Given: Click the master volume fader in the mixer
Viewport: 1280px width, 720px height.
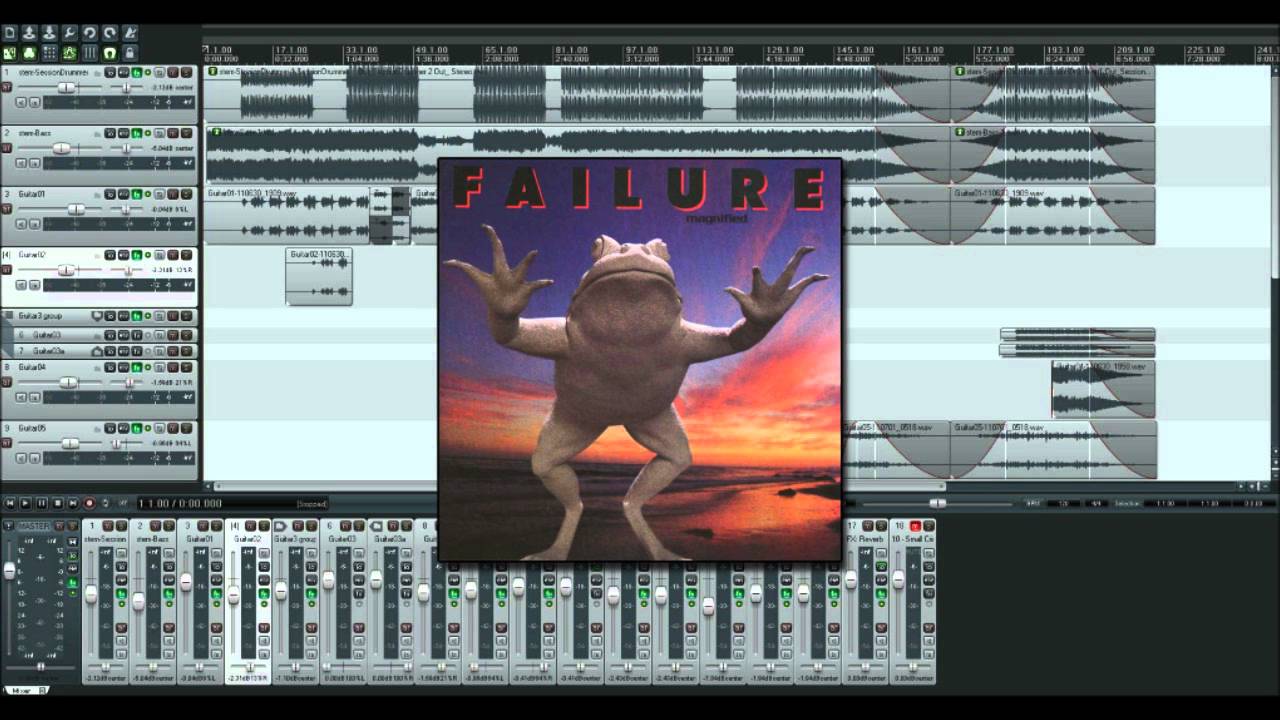Looking at the screenshot, I should pos(10,572).
